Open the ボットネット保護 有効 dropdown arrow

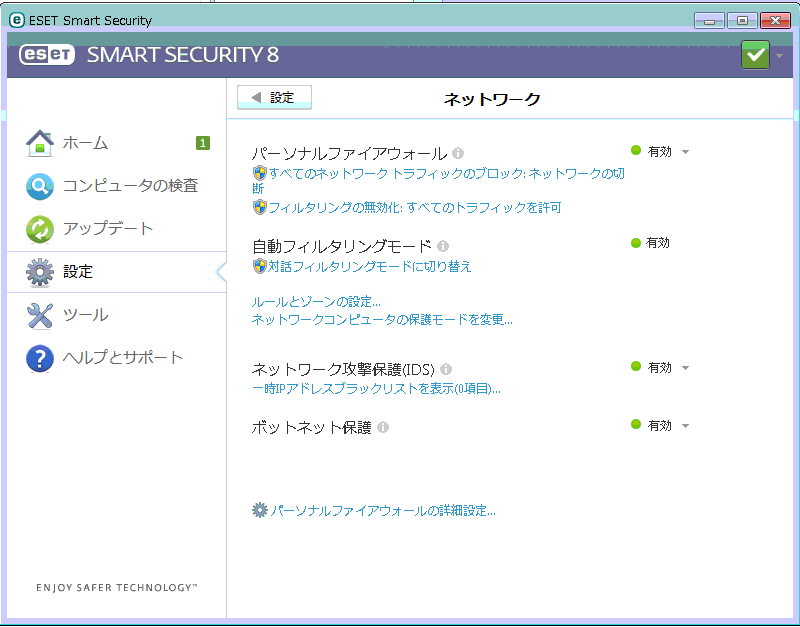[x=686, y=425]
